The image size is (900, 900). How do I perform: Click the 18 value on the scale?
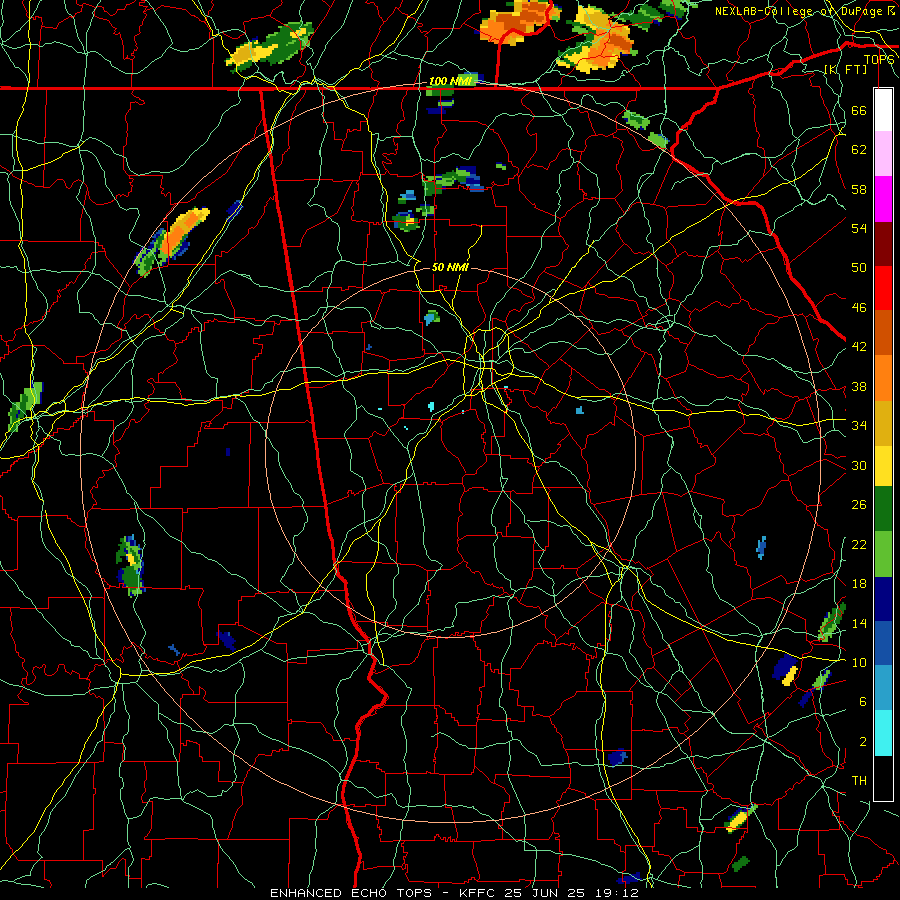pyautogui.click(x=859, y=584)
